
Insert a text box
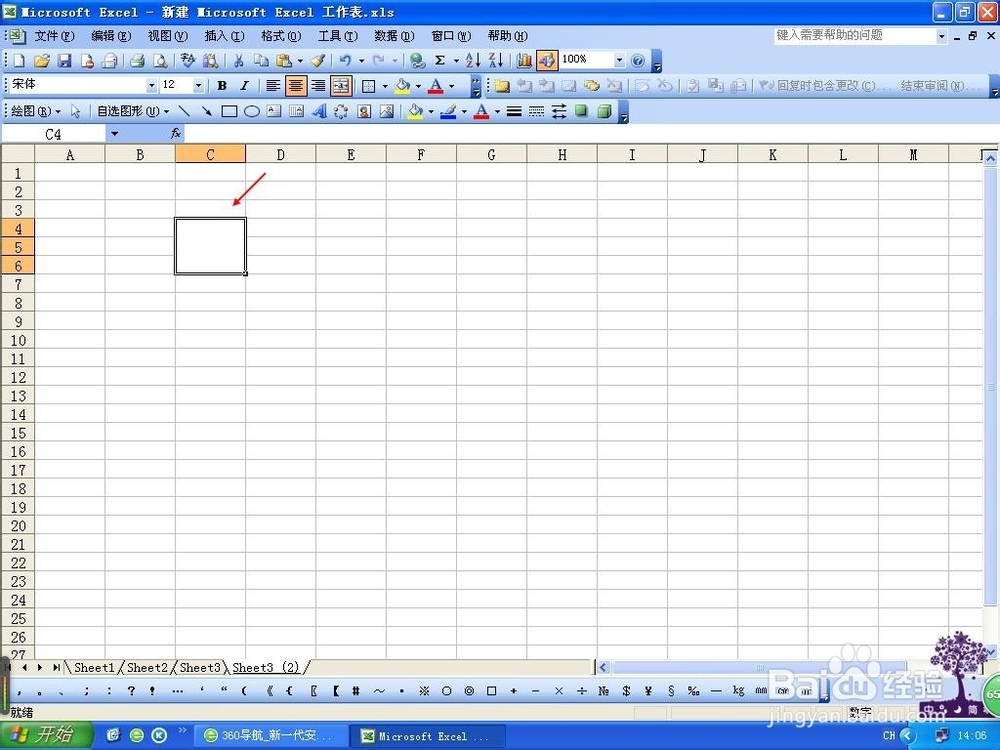tap(274, 111)
